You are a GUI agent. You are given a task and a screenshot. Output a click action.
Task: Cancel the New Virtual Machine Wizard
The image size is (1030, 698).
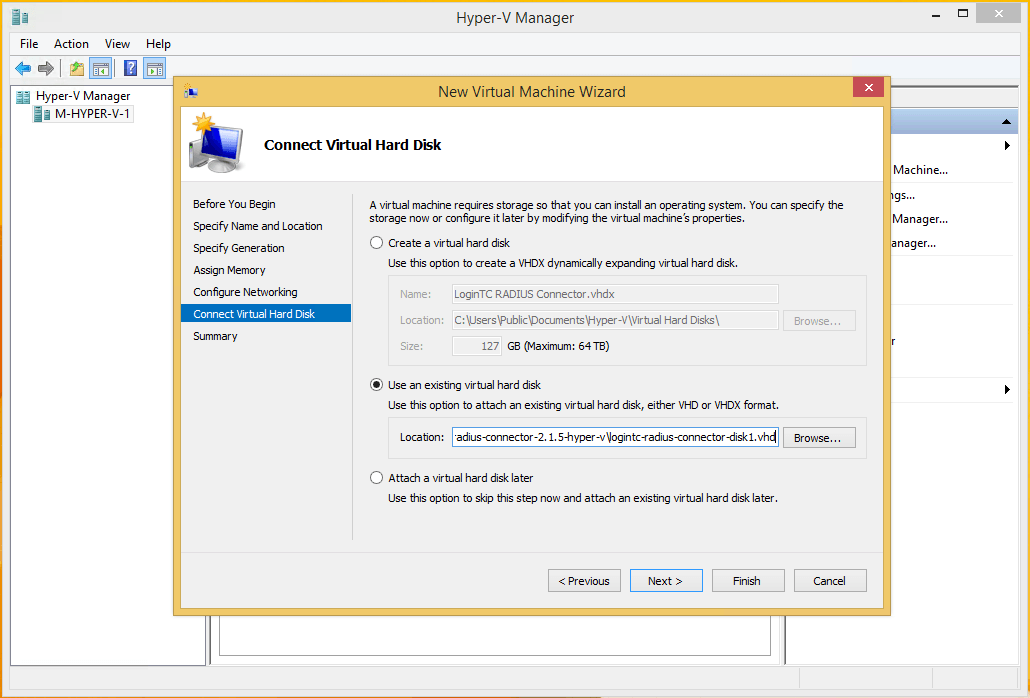point(830,581)
